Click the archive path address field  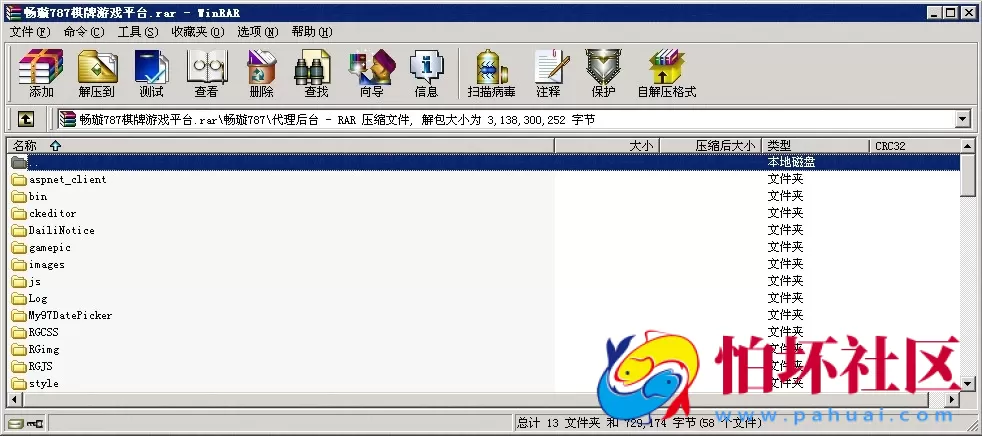click(507, 119)
